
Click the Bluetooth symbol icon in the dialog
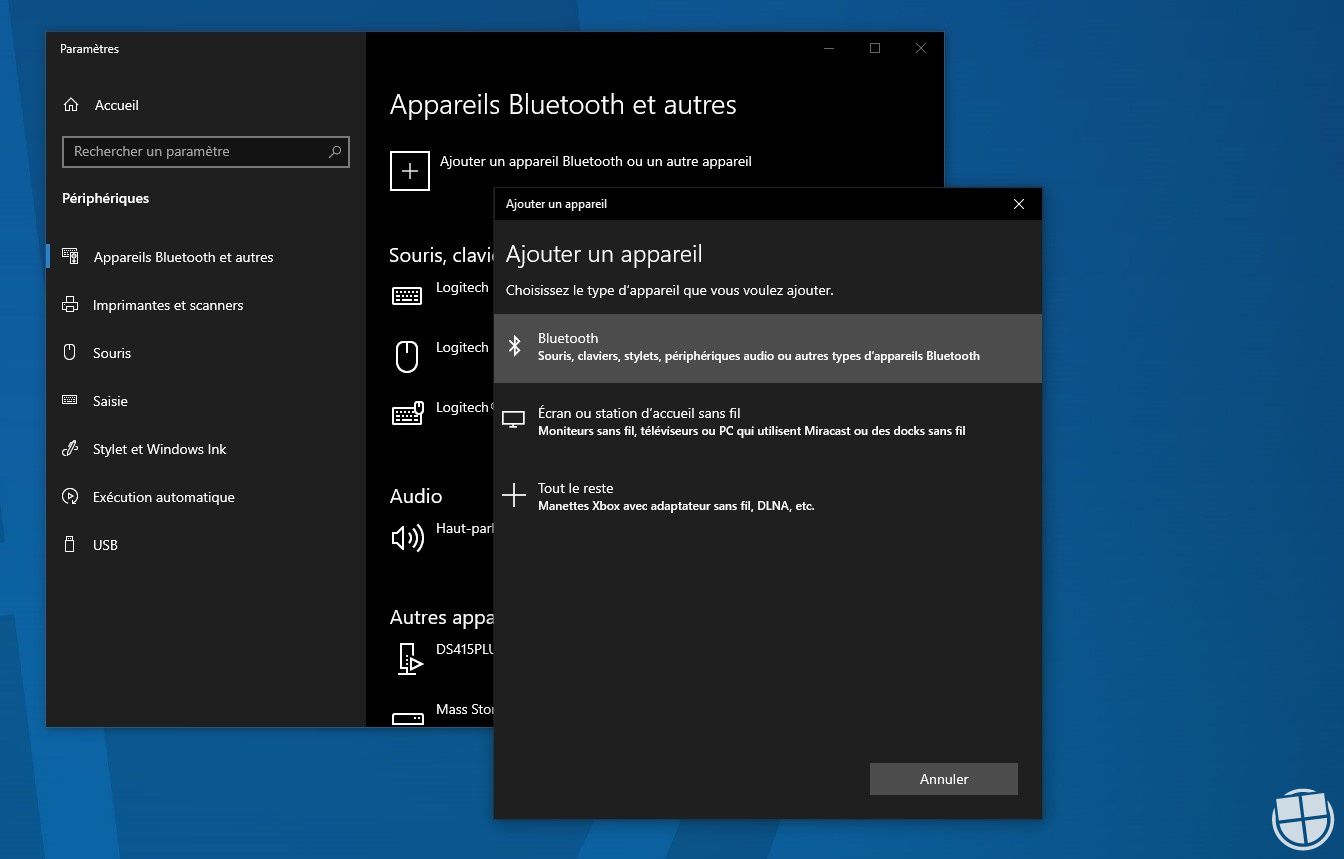pyautogui.click(x=514, y=346)
